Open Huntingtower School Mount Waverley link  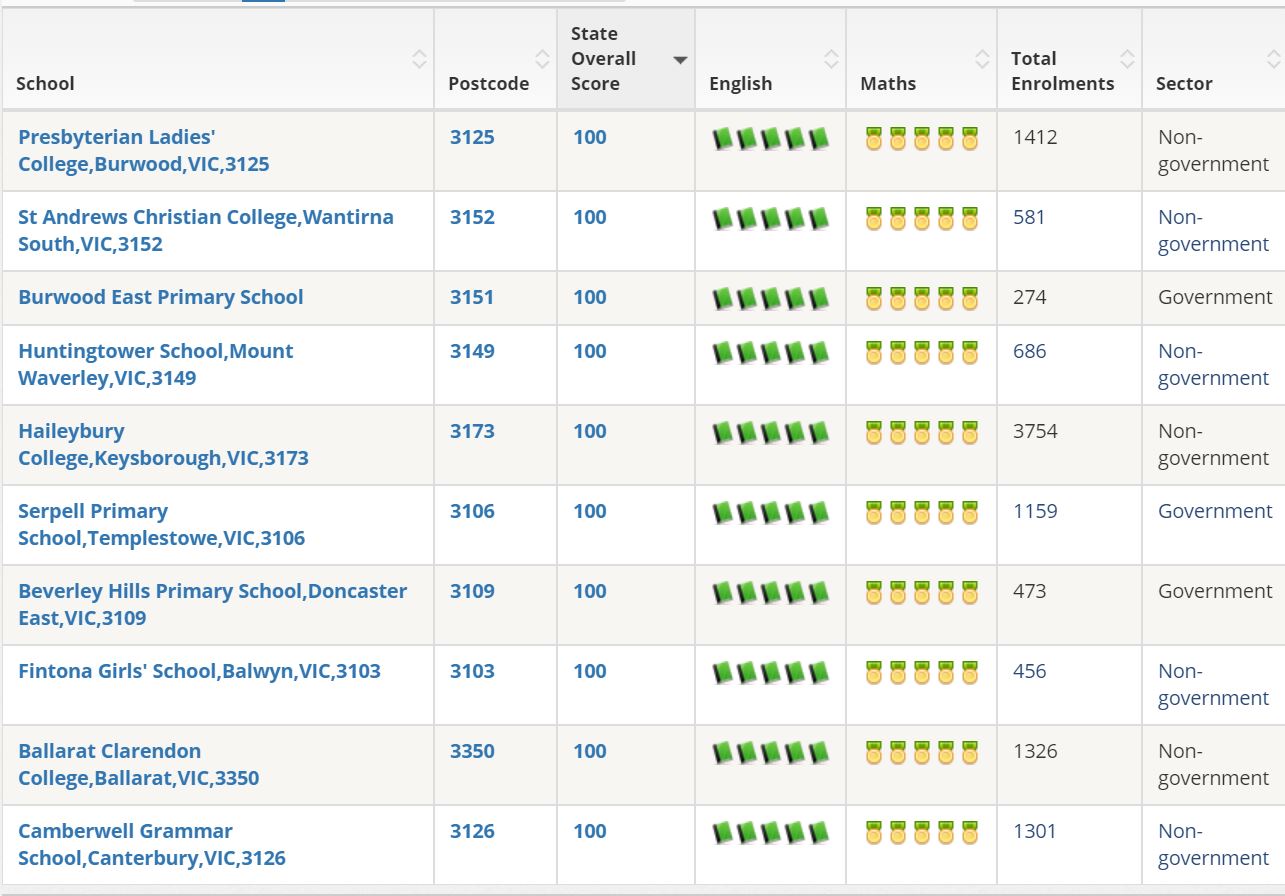click(156, 364)
